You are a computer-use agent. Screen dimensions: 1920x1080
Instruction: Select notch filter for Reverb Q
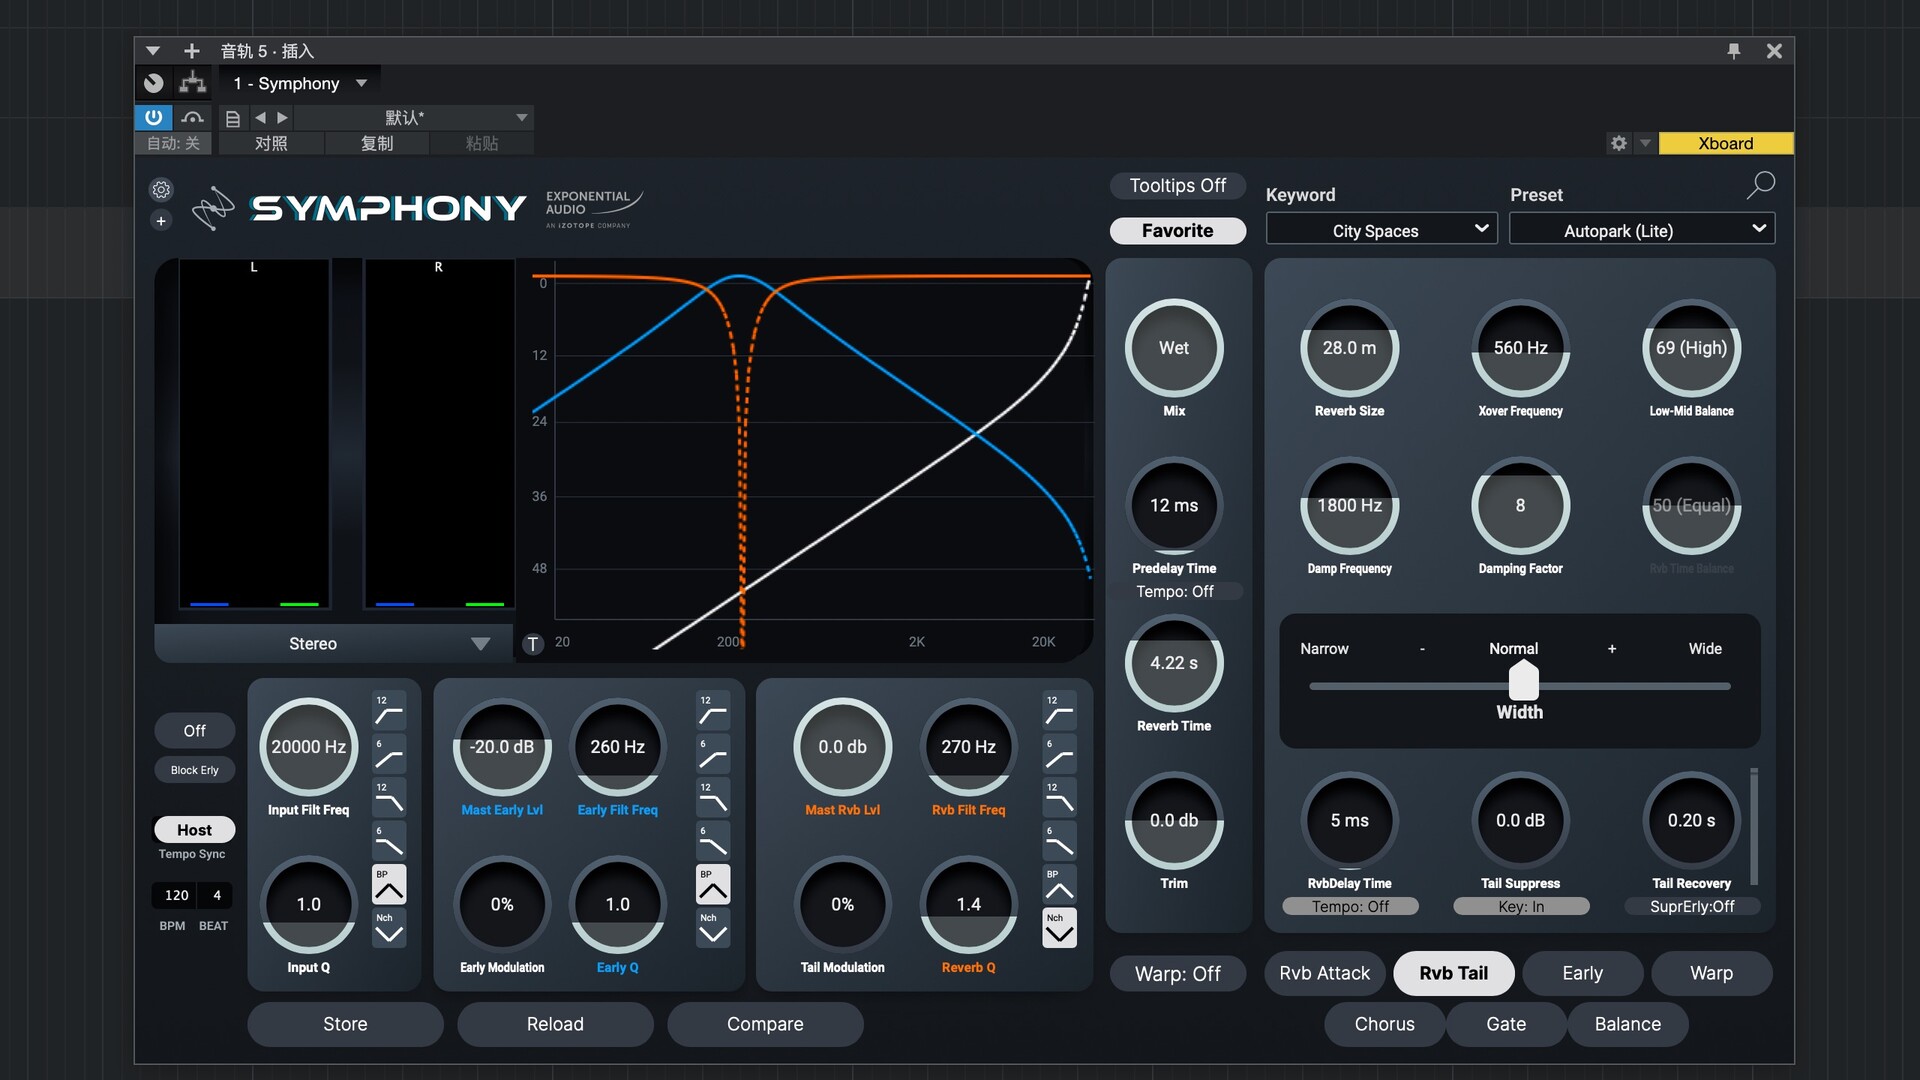[x=1059, y=928]
